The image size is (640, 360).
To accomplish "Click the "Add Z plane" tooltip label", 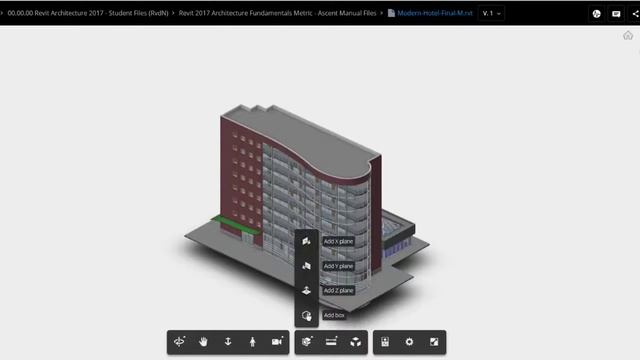I will (x=338, y=291).
